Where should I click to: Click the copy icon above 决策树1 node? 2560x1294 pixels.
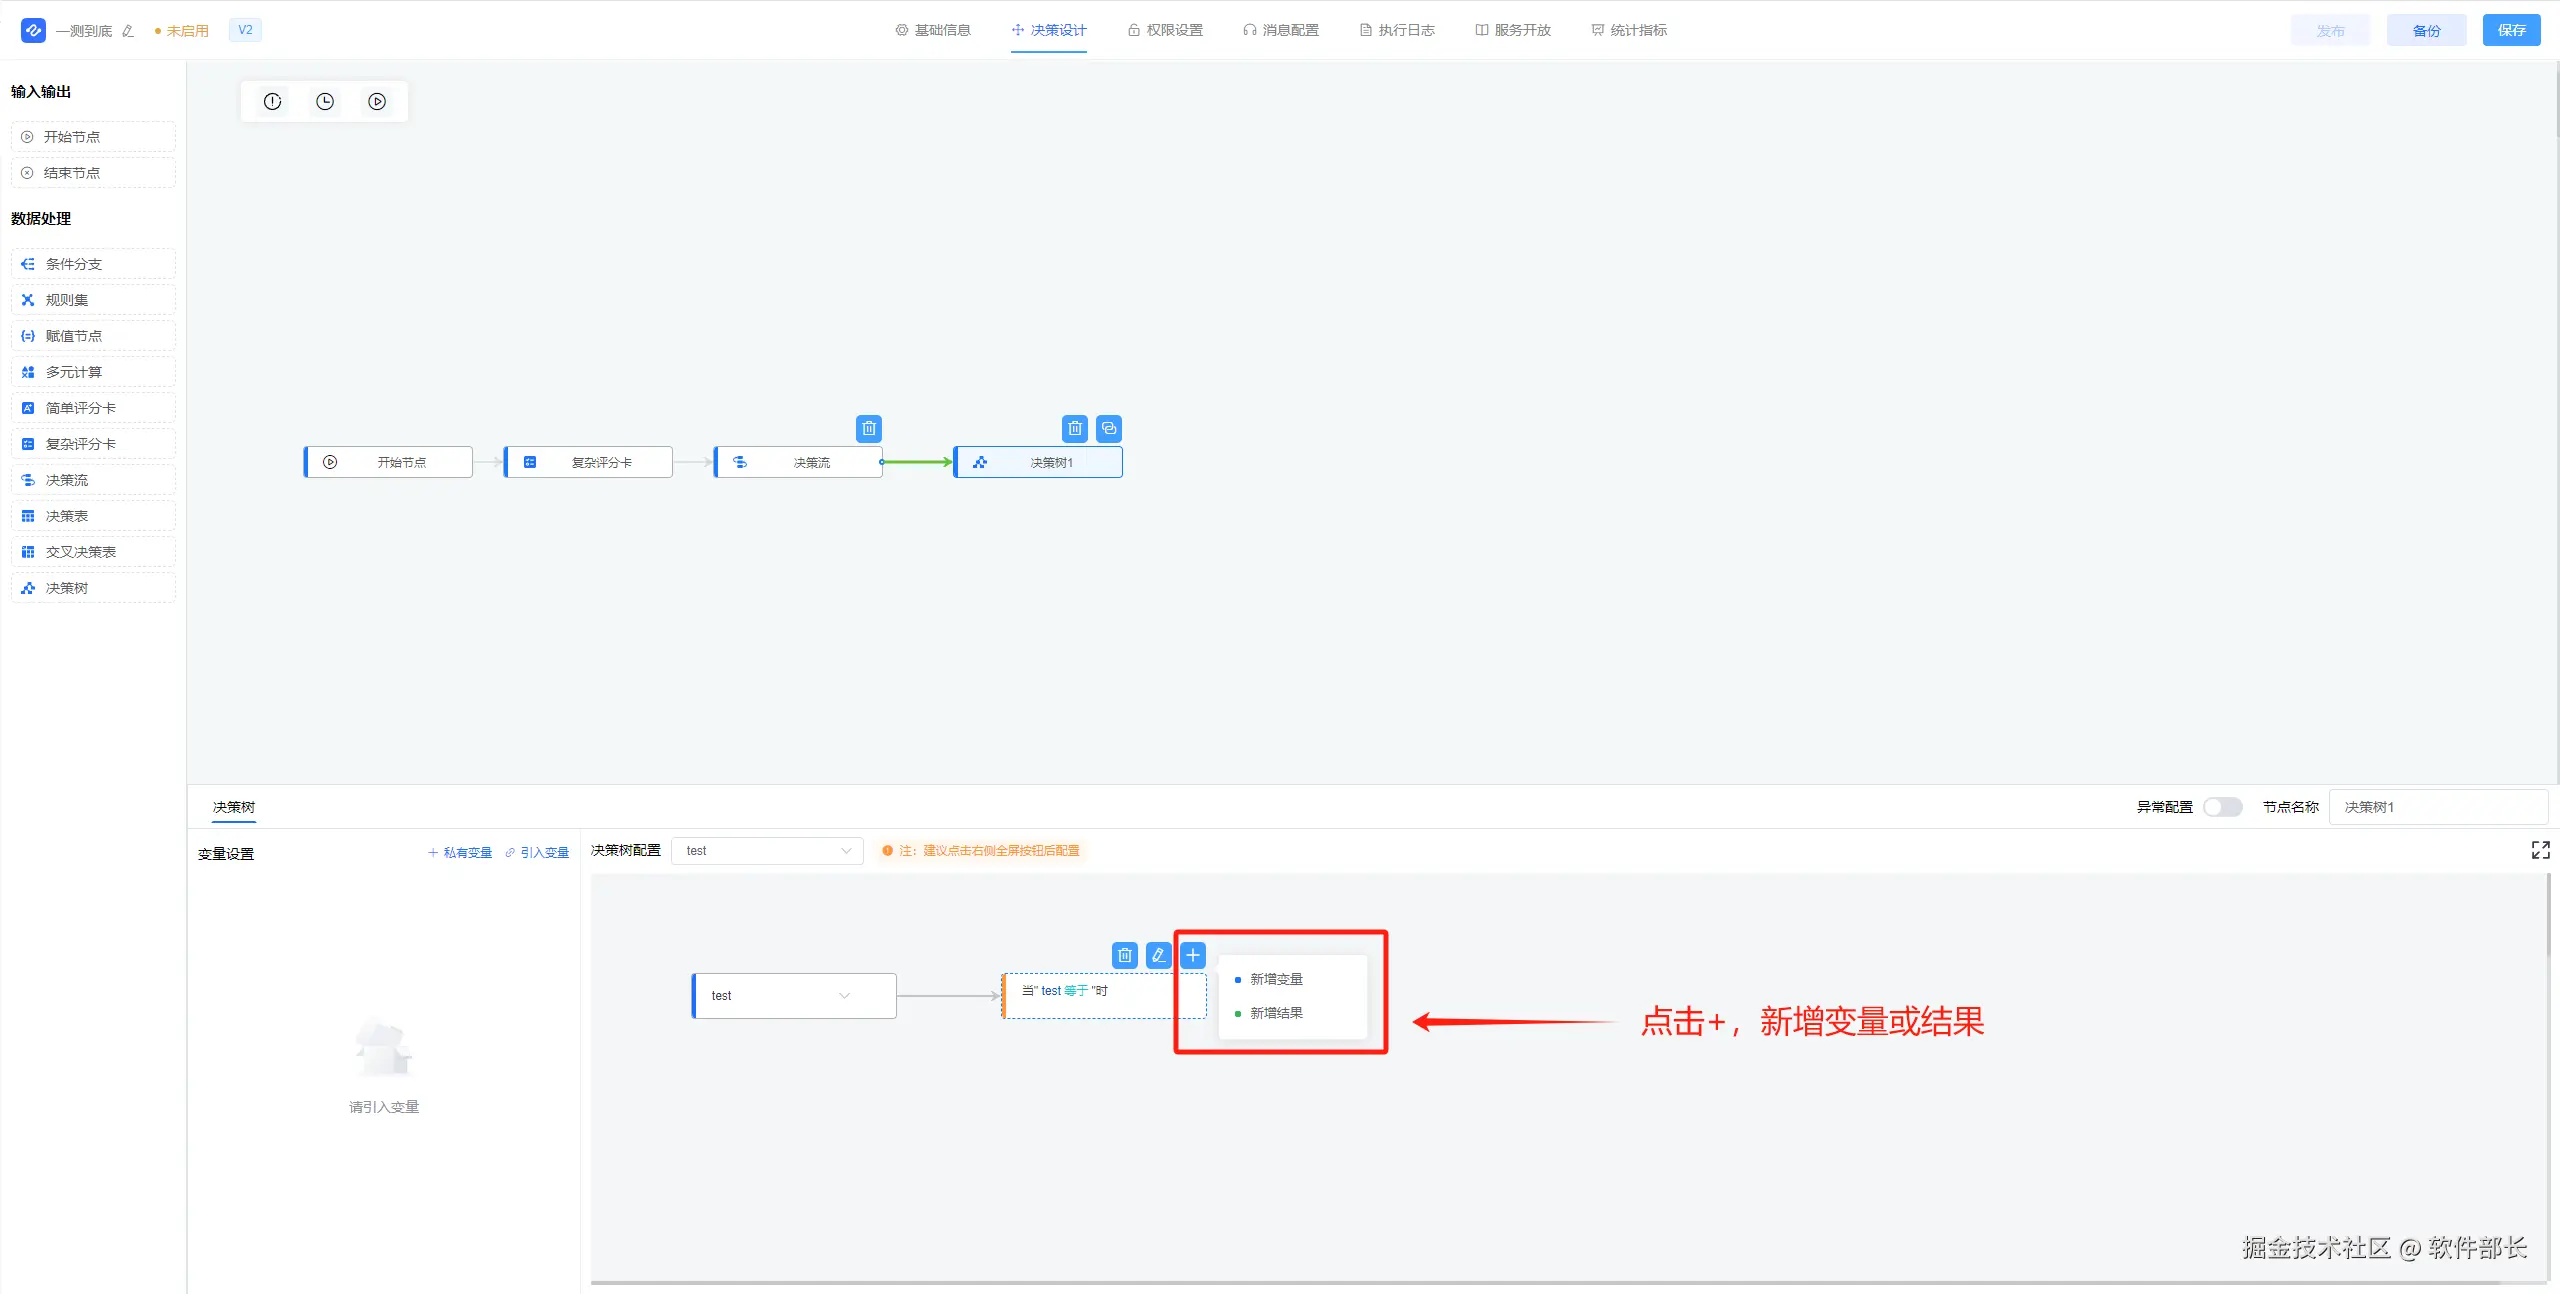tap(1108, 429)
